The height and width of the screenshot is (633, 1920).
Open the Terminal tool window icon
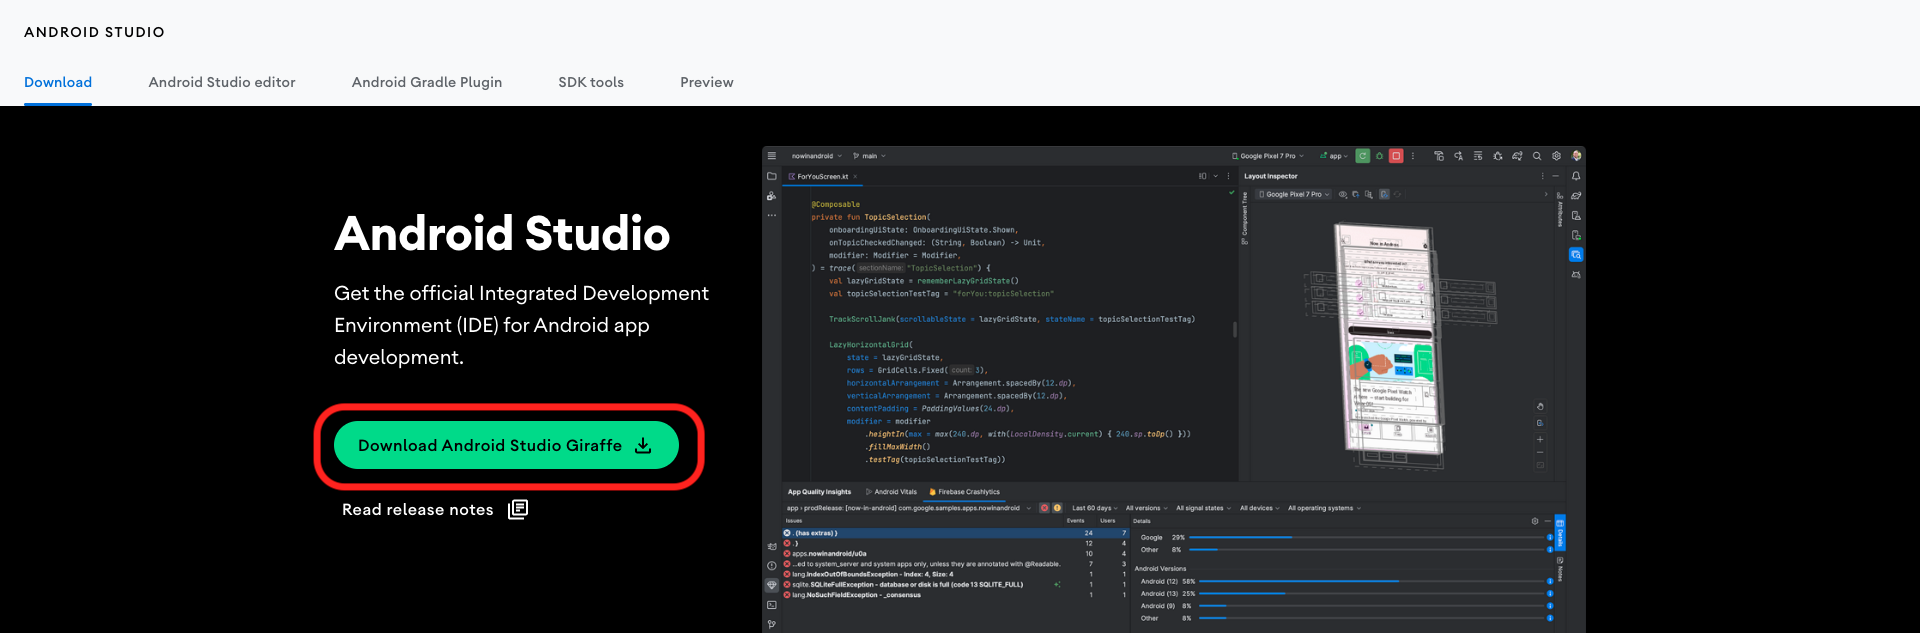pos(772,605)
